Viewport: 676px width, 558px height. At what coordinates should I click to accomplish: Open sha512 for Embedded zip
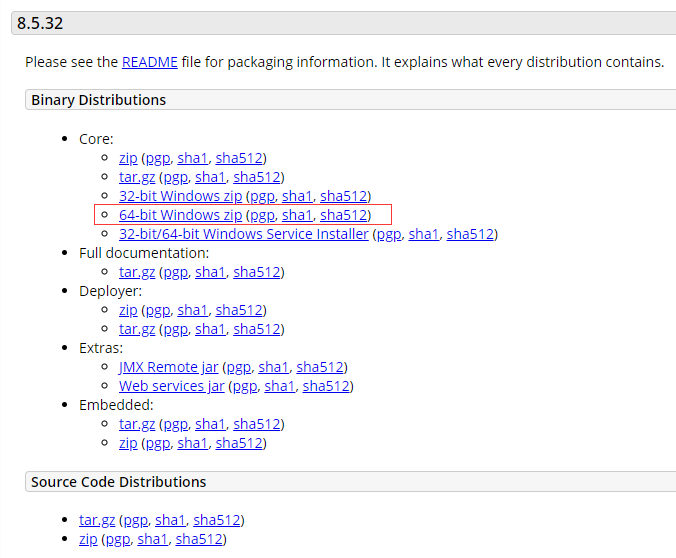[x=239, y=443]
